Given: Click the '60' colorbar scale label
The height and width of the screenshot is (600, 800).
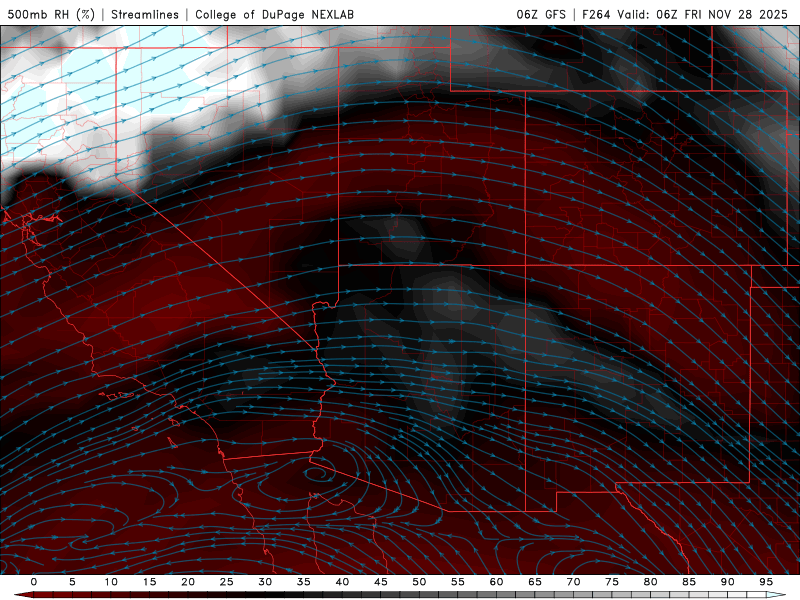Looking at the screenshot, I should 496,582.
